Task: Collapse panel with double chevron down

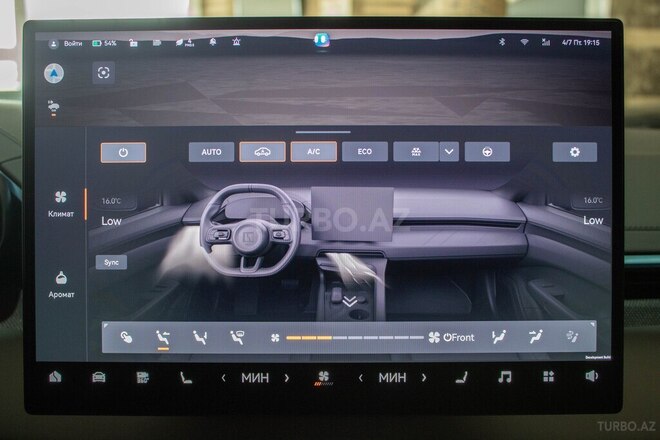Action: click(x=350, y=301)
